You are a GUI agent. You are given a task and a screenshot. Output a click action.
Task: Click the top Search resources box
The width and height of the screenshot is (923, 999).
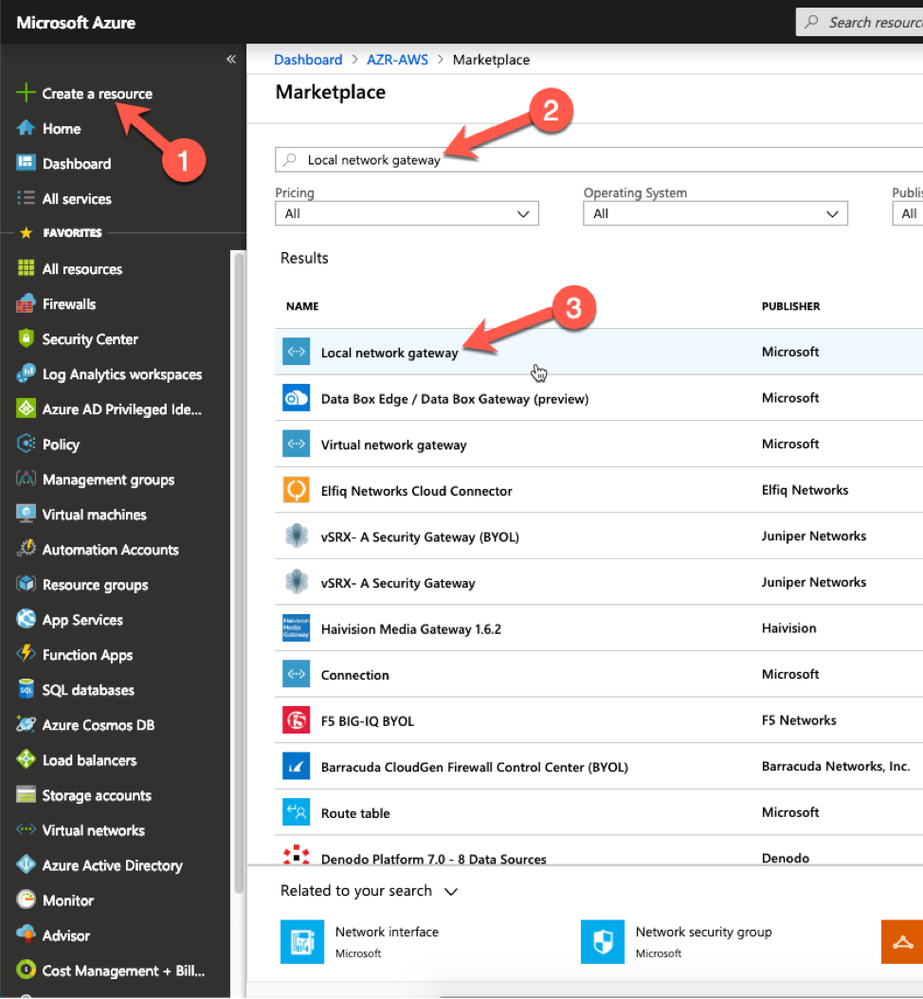pyautogui.click(x=859, y=22)
